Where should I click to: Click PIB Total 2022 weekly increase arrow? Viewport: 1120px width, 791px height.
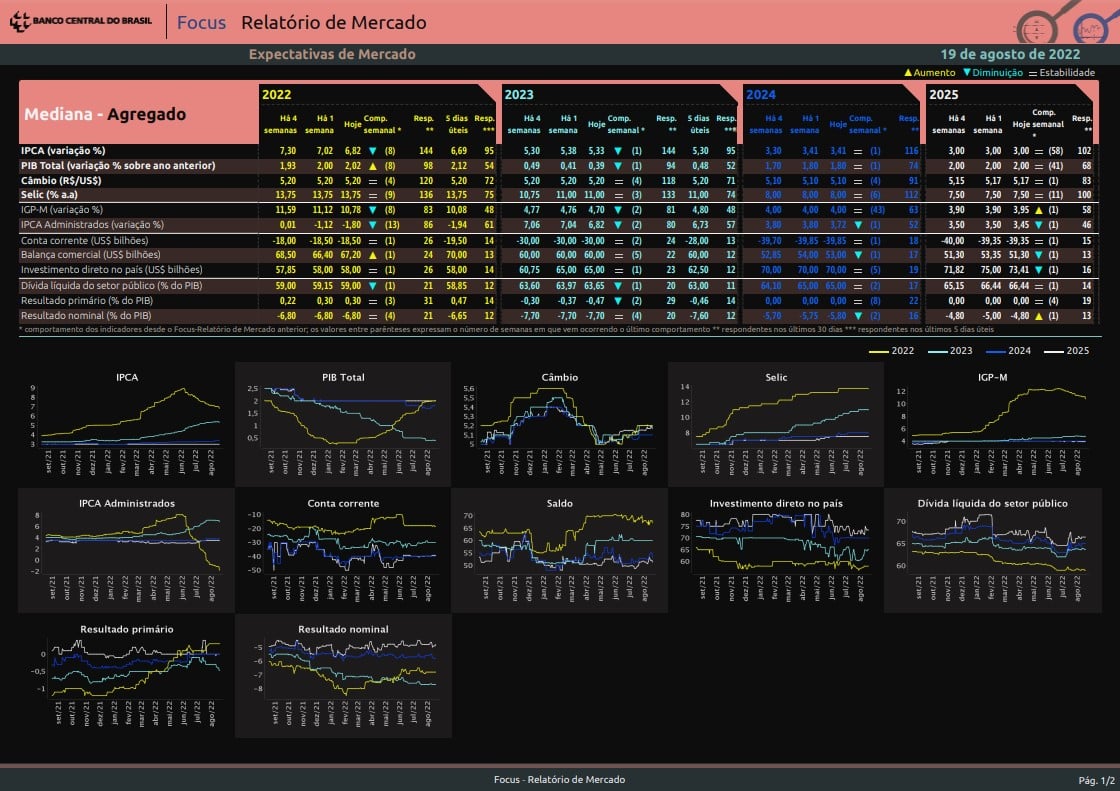coord(372,165)
